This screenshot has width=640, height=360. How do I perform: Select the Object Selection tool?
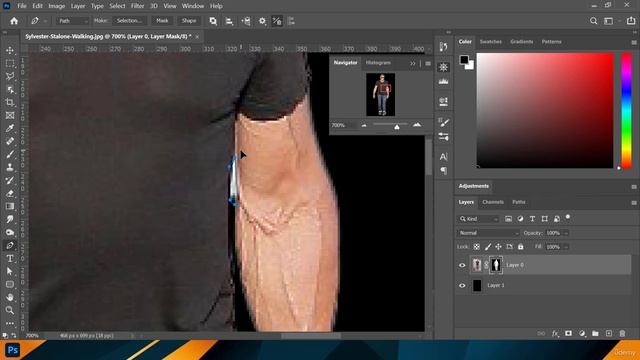pos(10,89)
